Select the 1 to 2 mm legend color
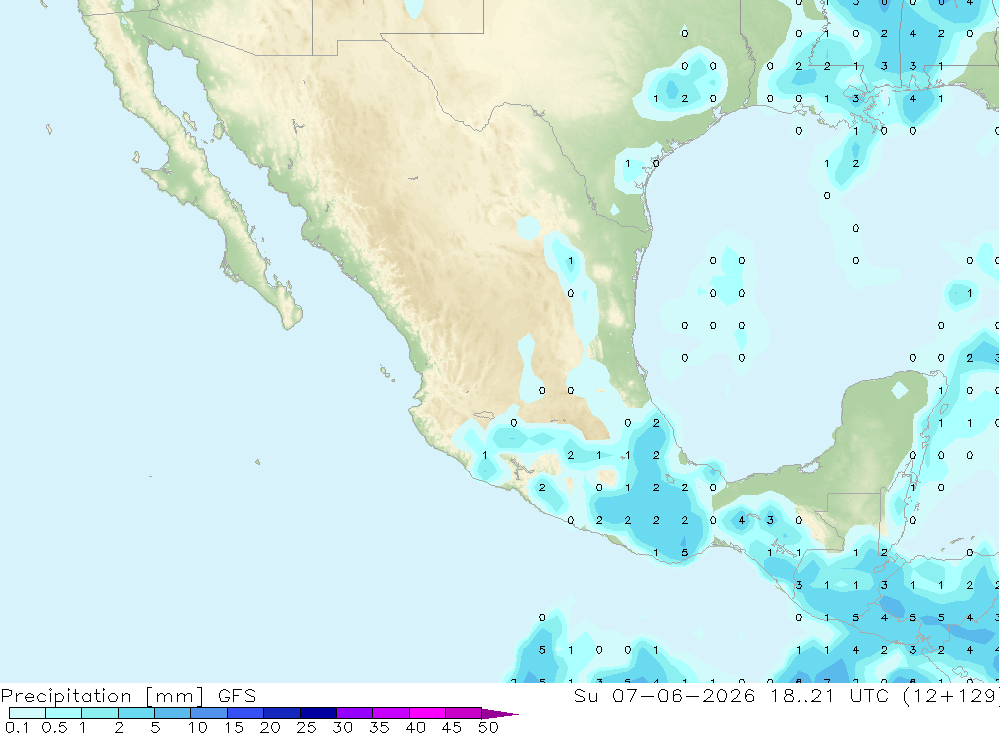1000x733 pixels. [x=100, y=713]
